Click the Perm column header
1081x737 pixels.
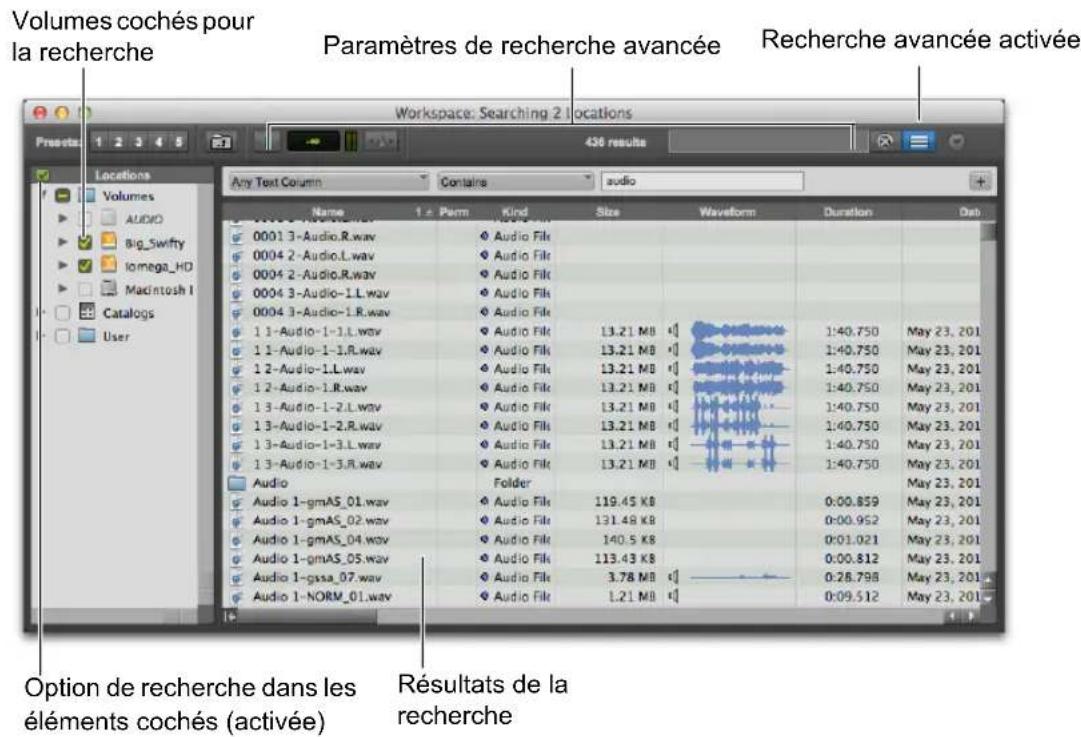click(454, 212)
